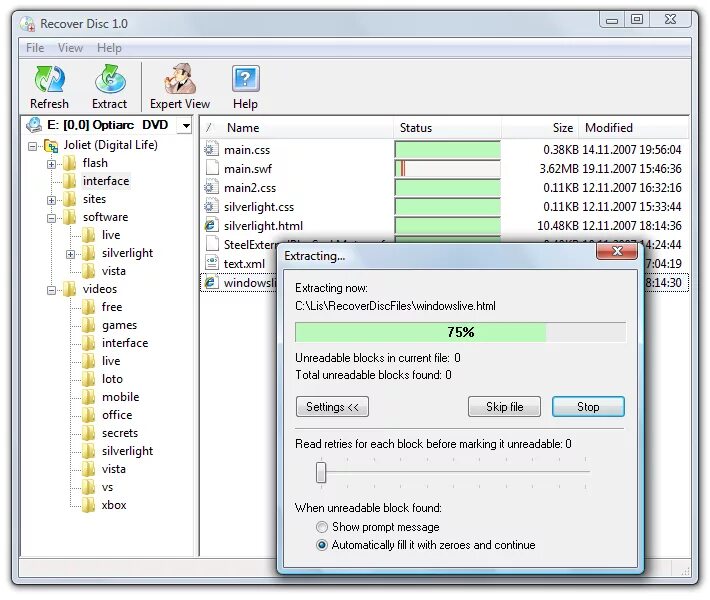
Task: Click the flash folder icon
Action: [x=70, y=163]
